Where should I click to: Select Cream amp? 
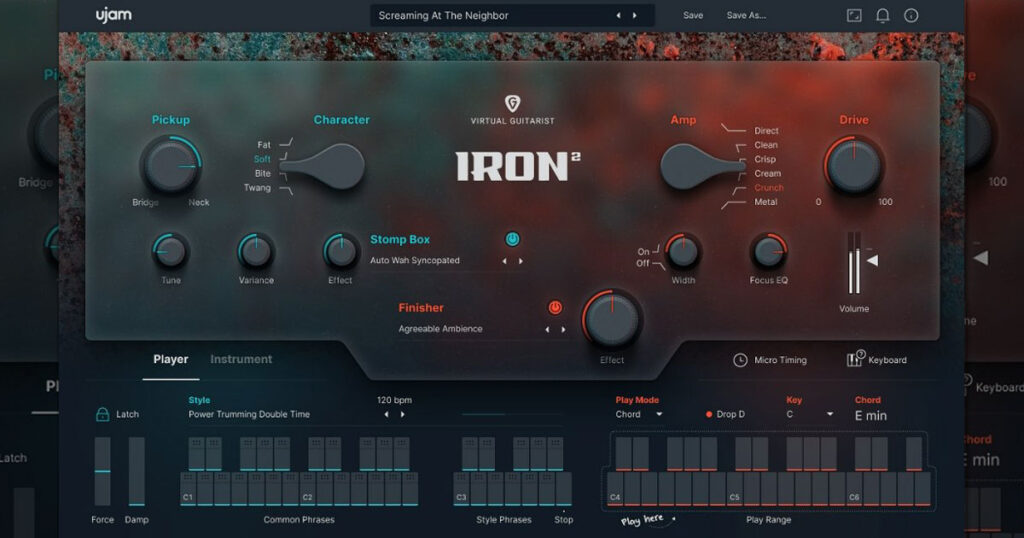[x=767, y=174]
